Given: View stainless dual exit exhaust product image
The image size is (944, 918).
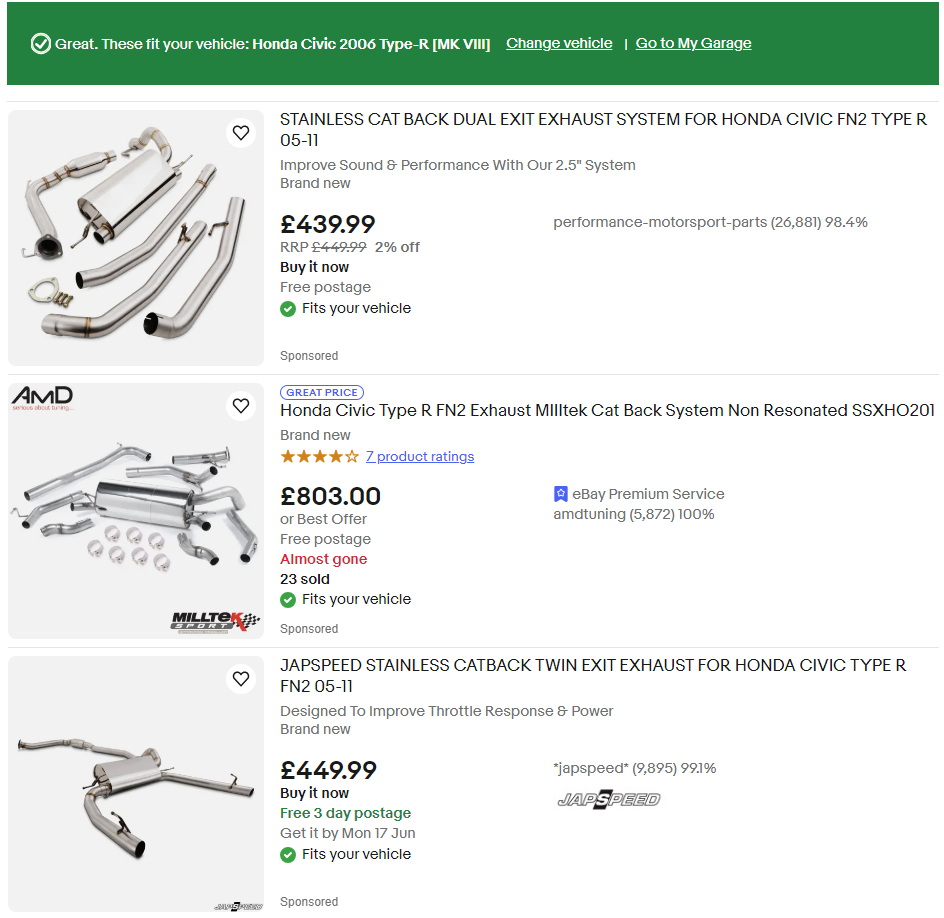Looking at the screenshot, I should point(136,238).
